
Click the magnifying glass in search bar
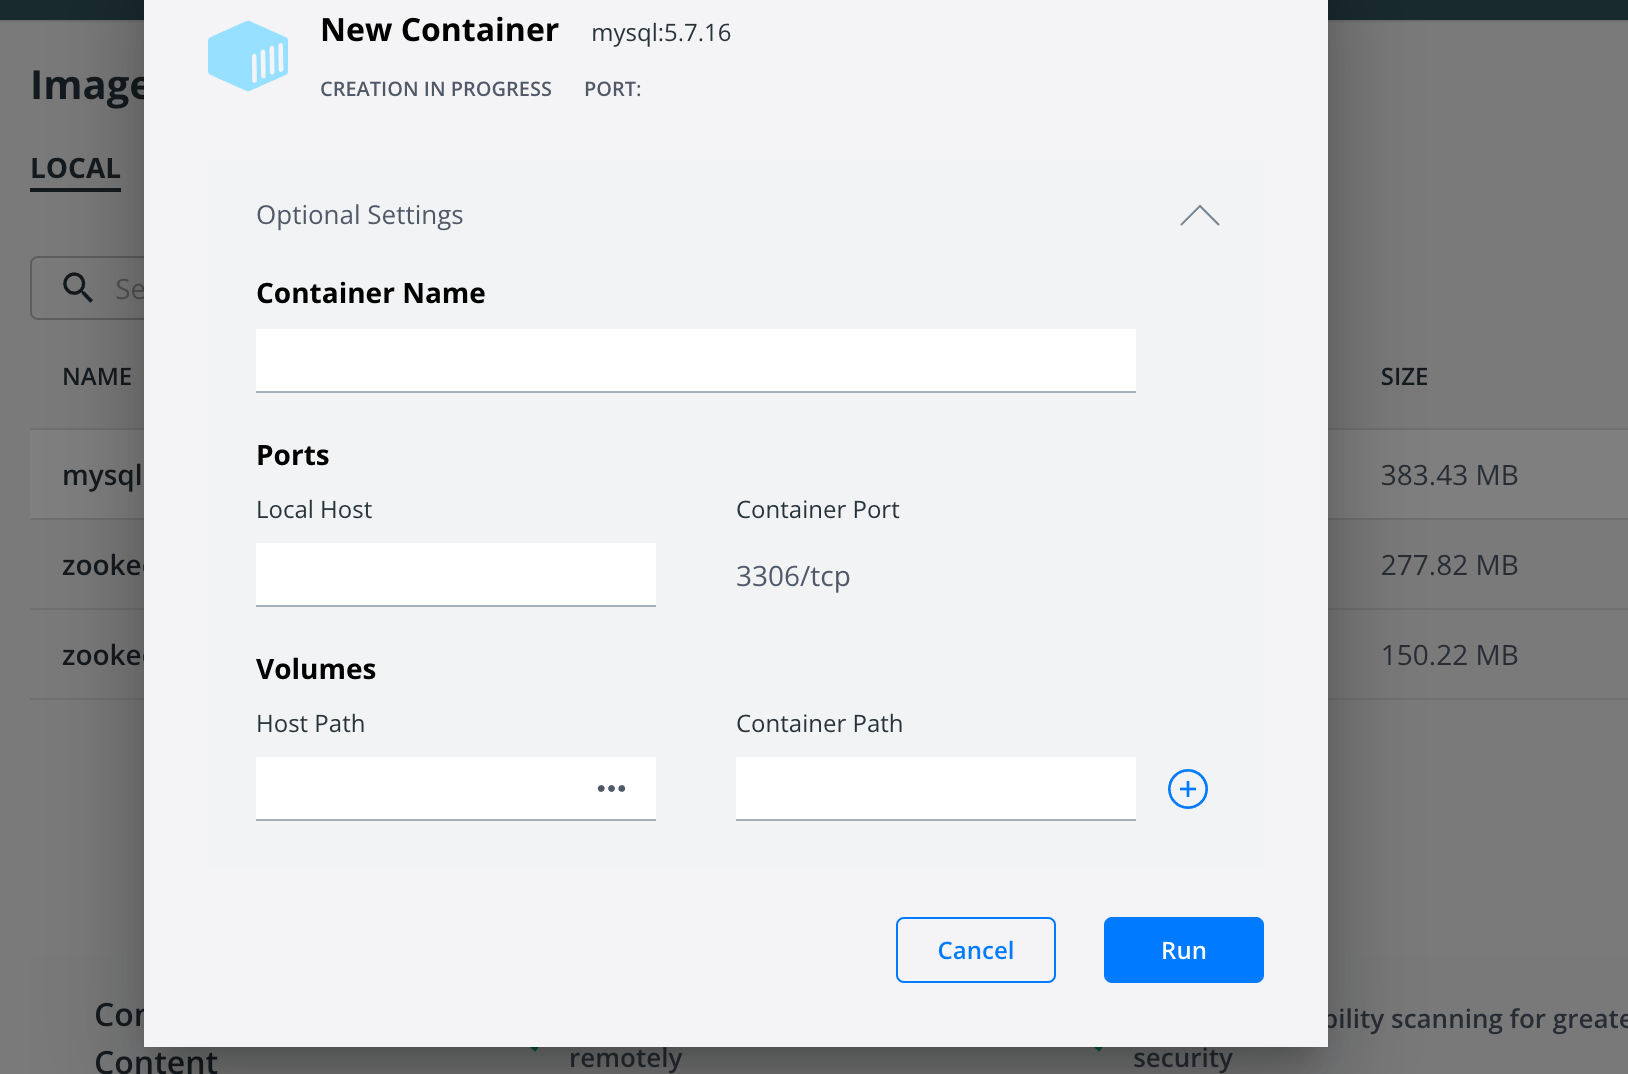point(78,288)
